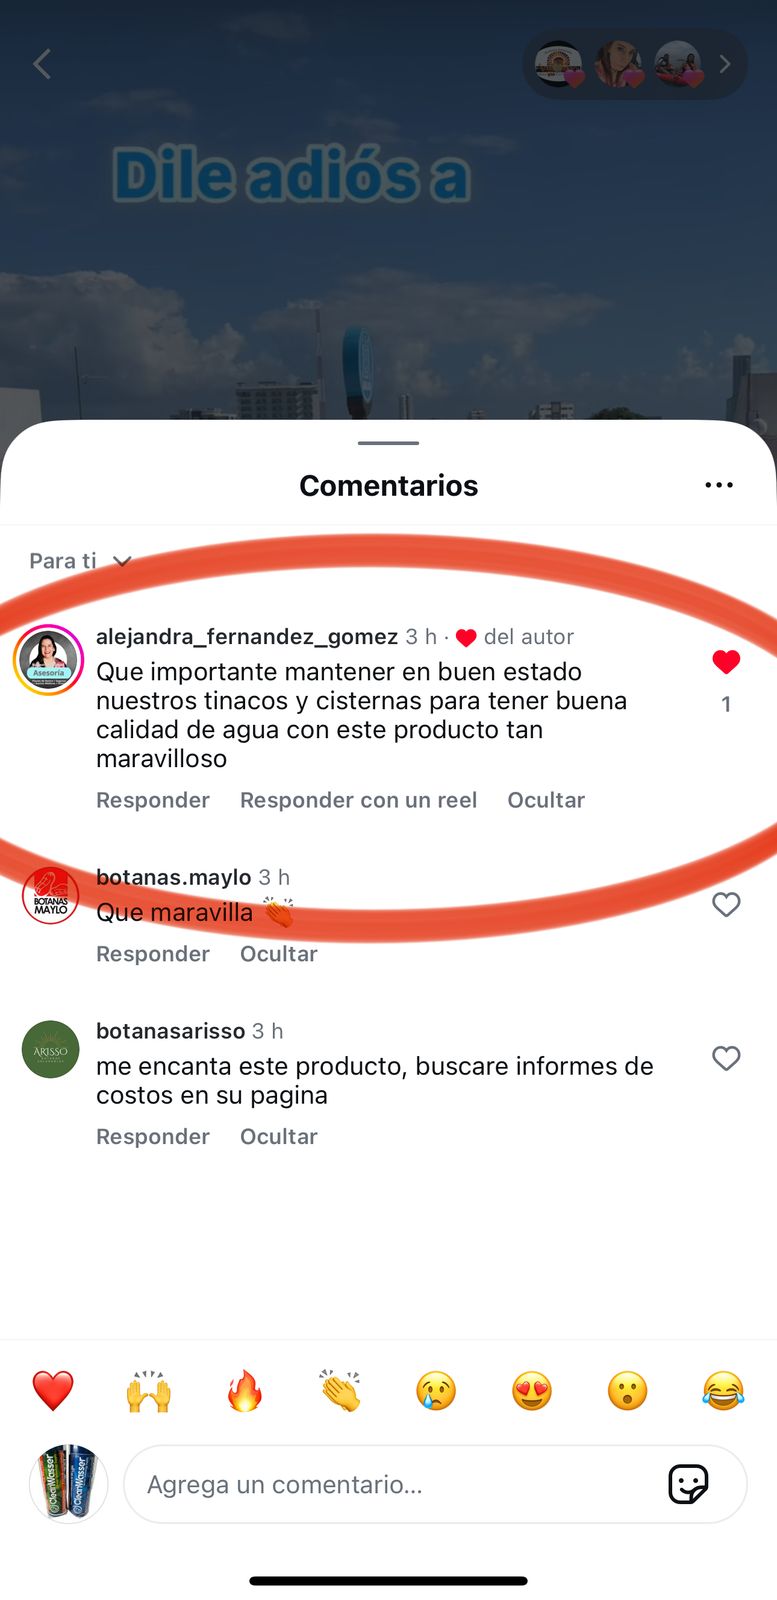Tap "Responder con un reel" on first comment
777x1600 pixels.
(358, 800)
